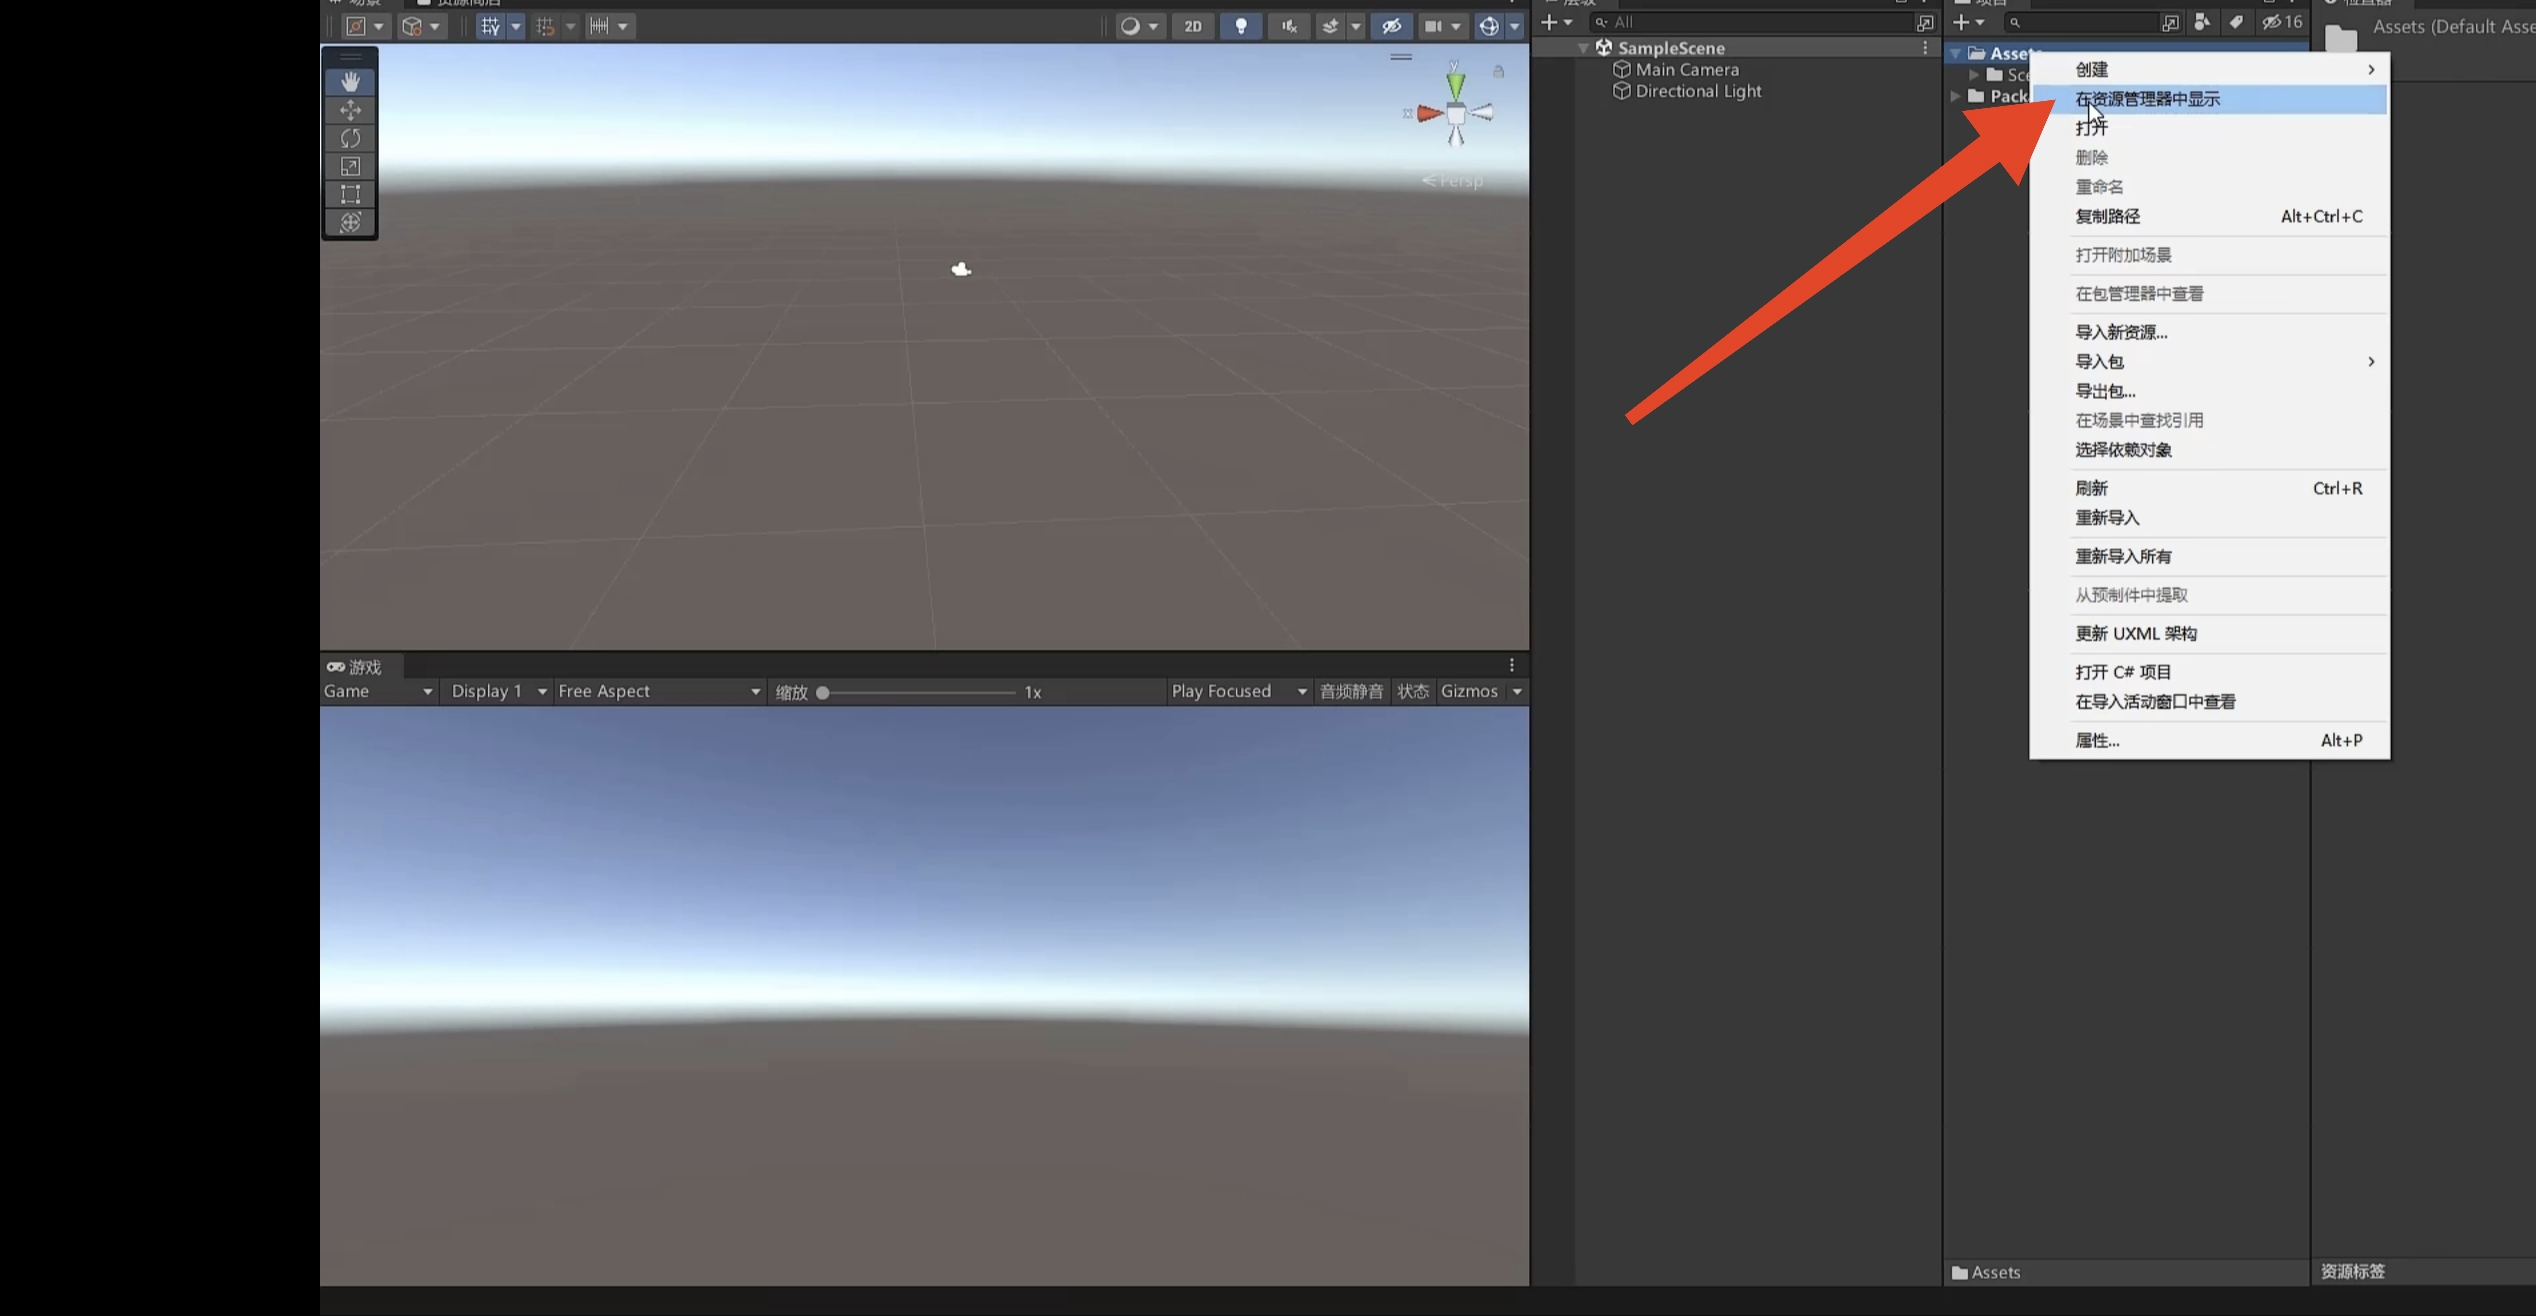Click the Hand tool in toolbar
The height and width of the screenshot is (1316, 2536).
click(x=349, y=80)
